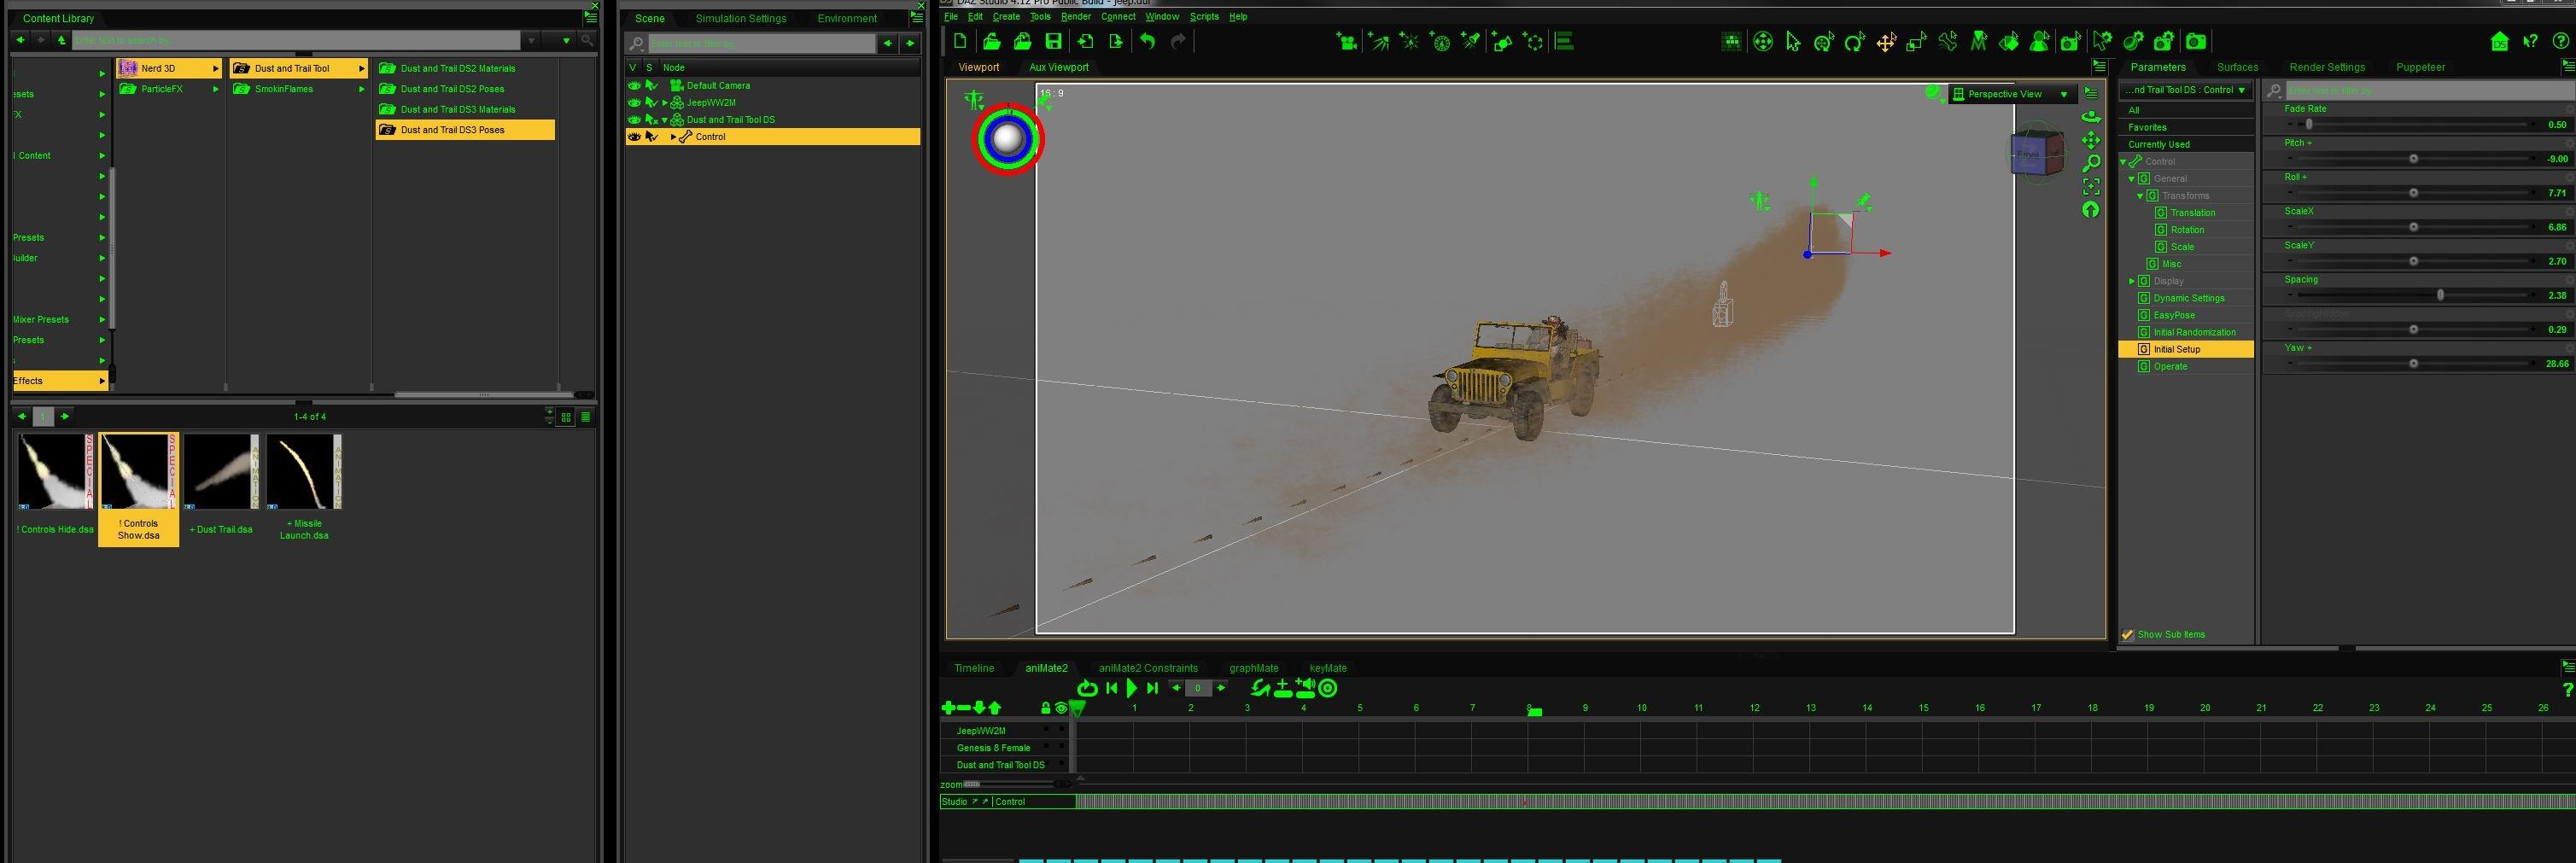Click the What's This help pointer icon

pos(2530,41)
